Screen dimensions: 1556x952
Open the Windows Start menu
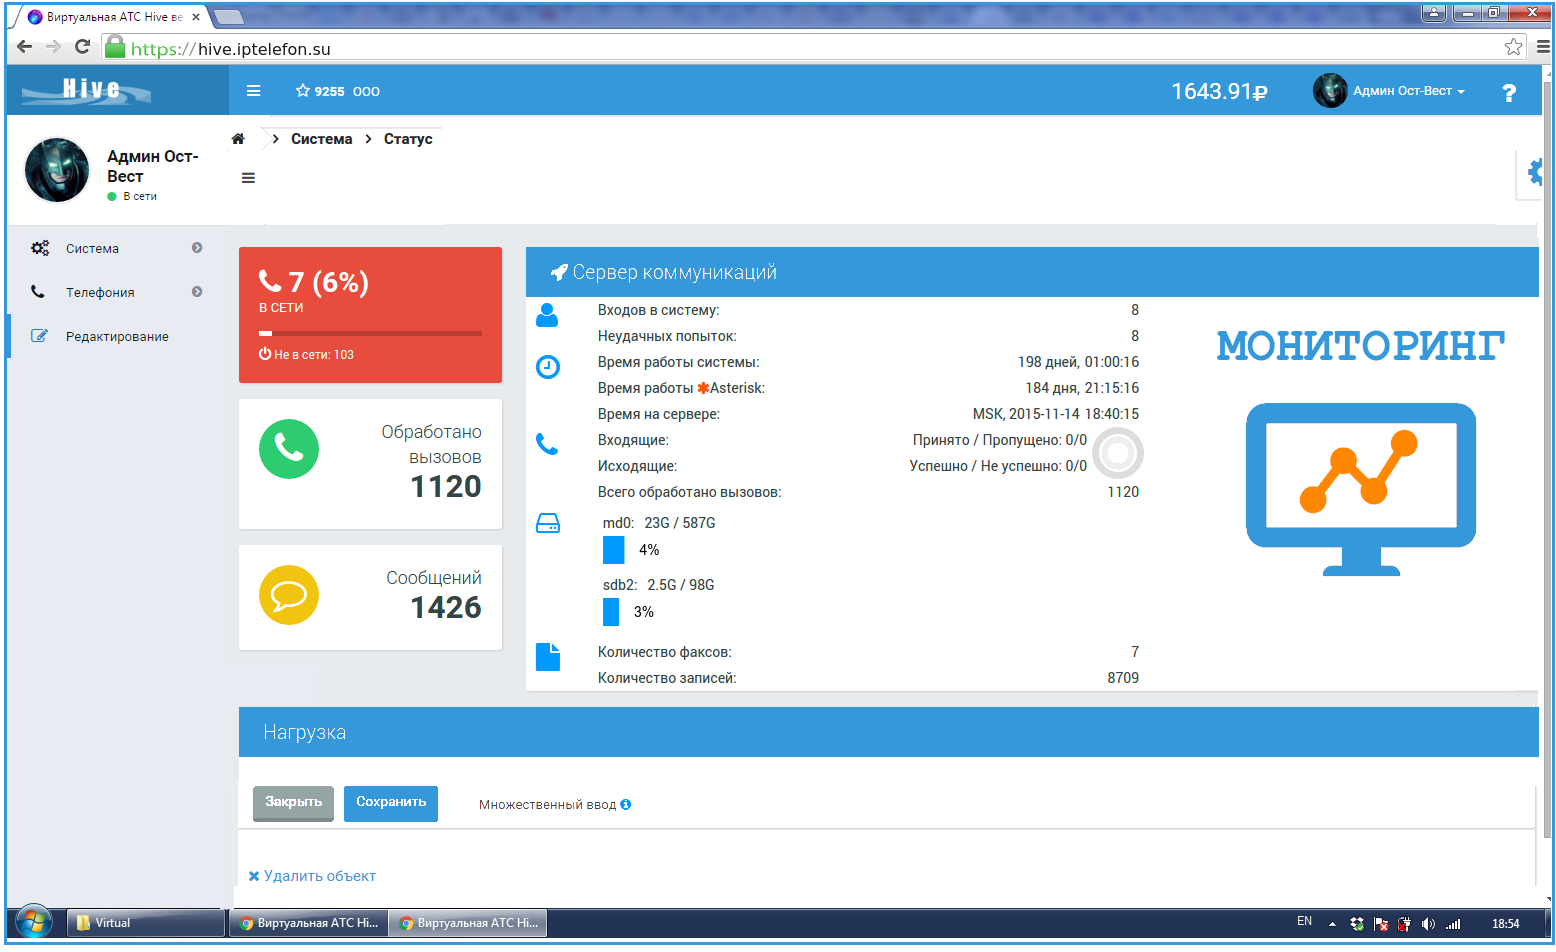(x=33, y=922)
